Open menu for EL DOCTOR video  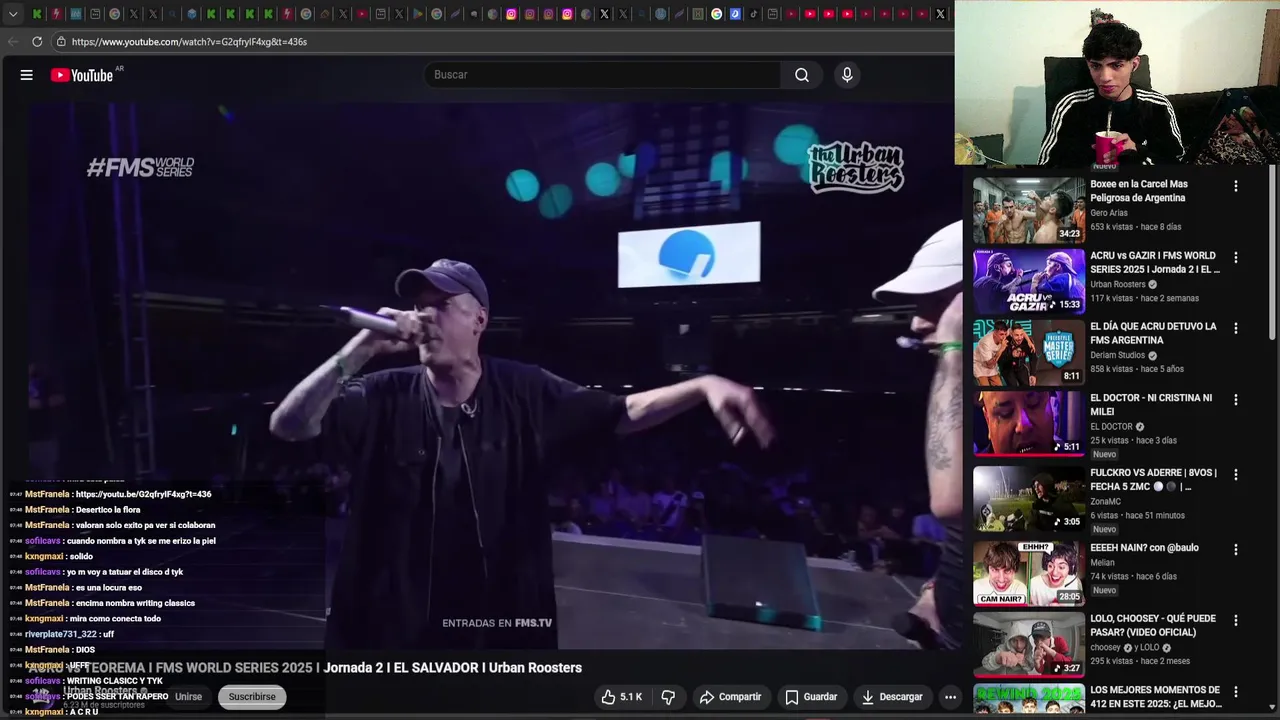(1235, 400)
